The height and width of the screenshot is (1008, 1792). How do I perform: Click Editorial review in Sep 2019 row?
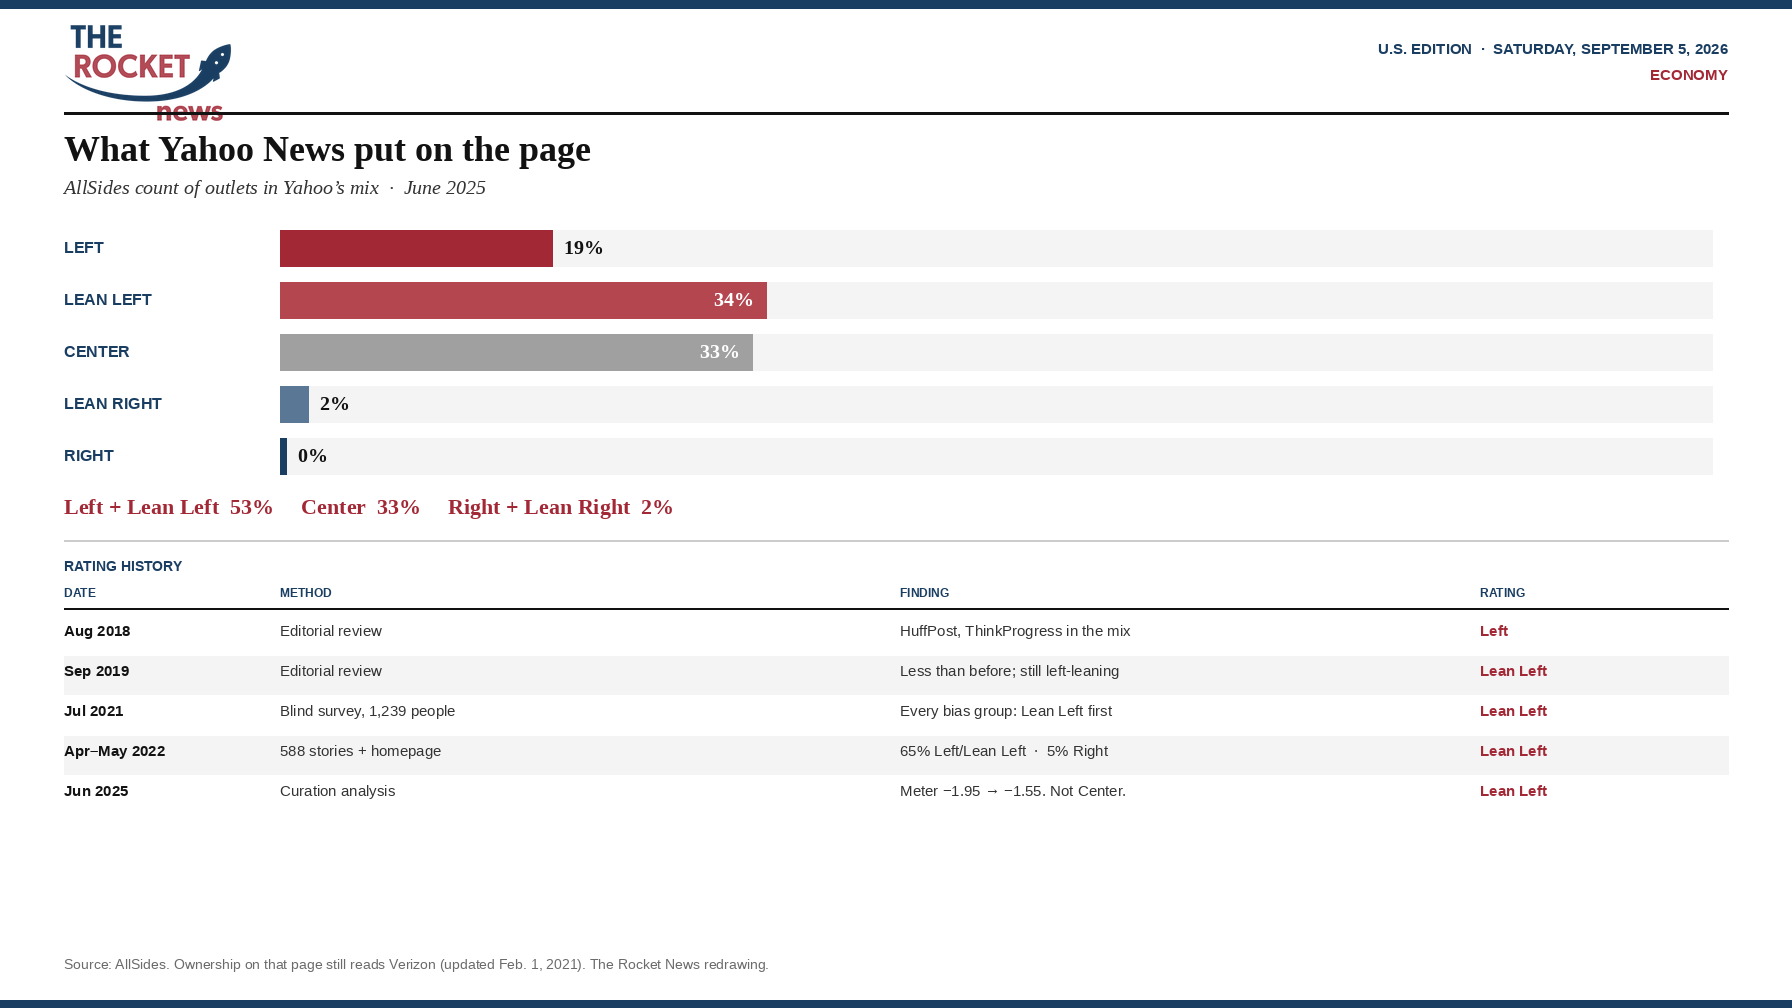pos(331,671)
